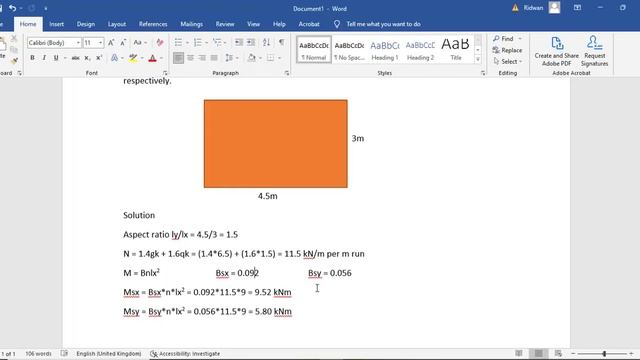This screenshot has width=640, height=360.
Task: Click Replace in Editing group
Action: click(x=507, y=50)
